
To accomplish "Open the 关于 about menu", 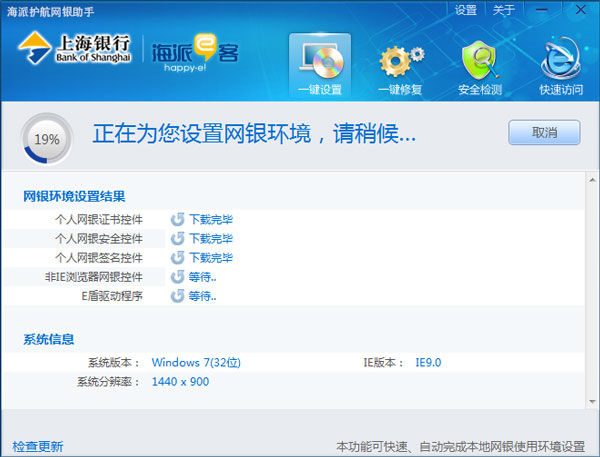I will (x=505, y=10).
